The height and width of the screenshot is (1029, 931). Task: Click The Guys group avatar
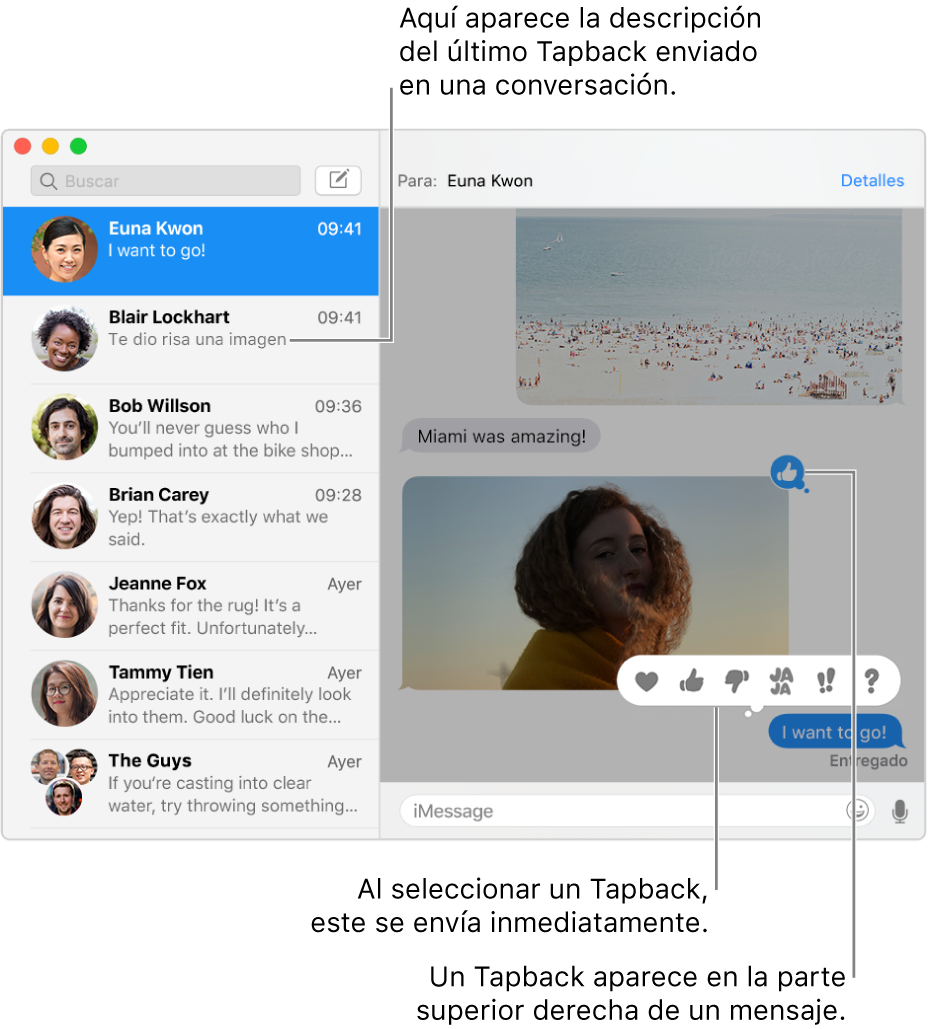tap(64, 782)
